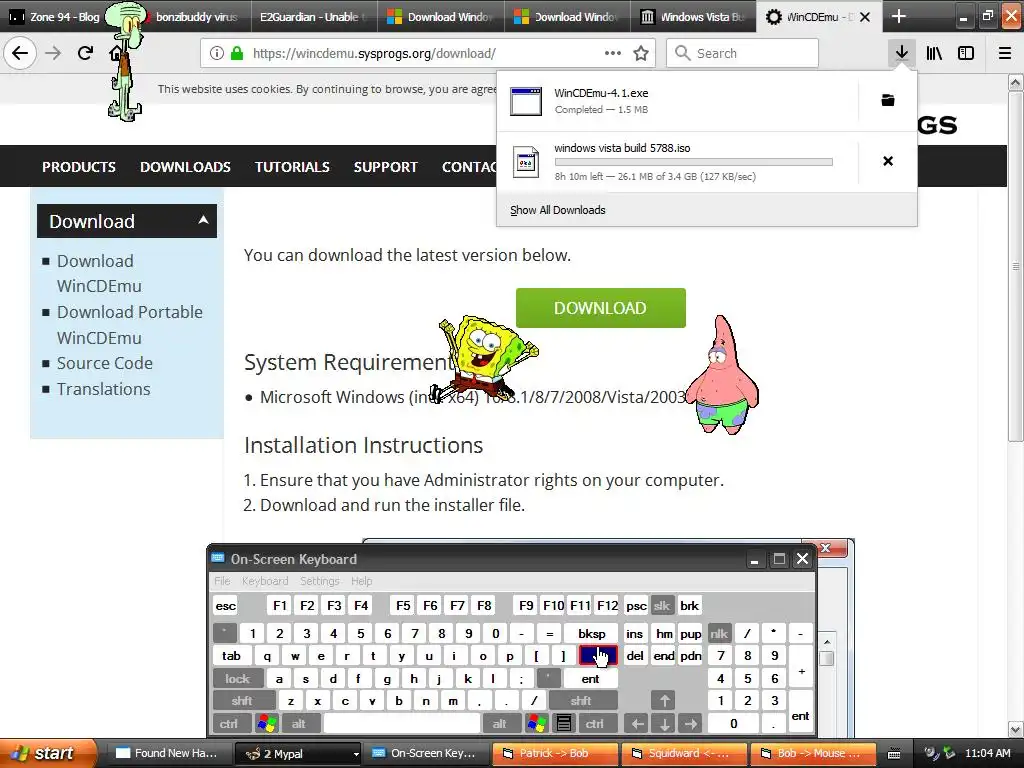Click the vista iso download progress bar
1024x768 pixels.
(694, 162)
